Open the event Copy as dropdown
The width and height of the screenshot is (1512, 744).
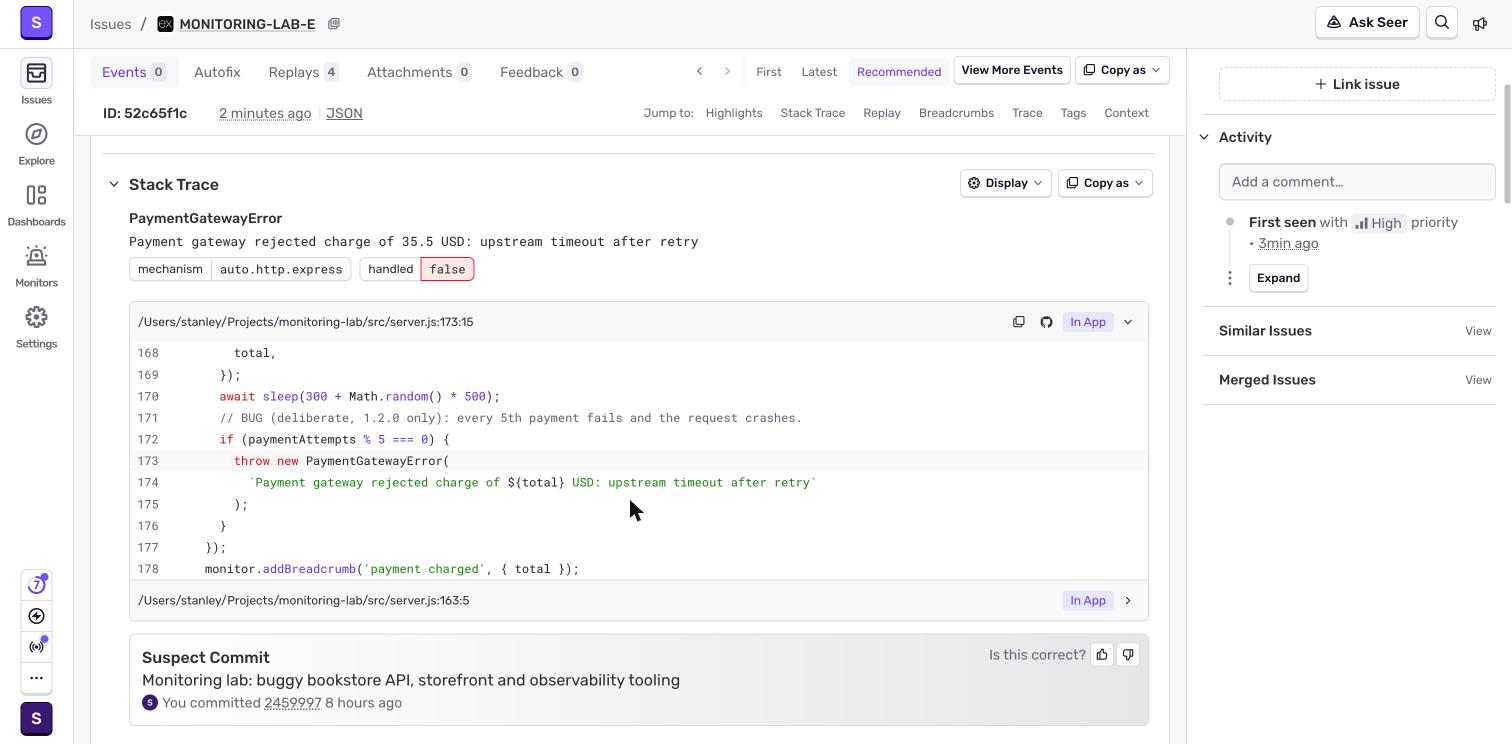point(1122,70)
